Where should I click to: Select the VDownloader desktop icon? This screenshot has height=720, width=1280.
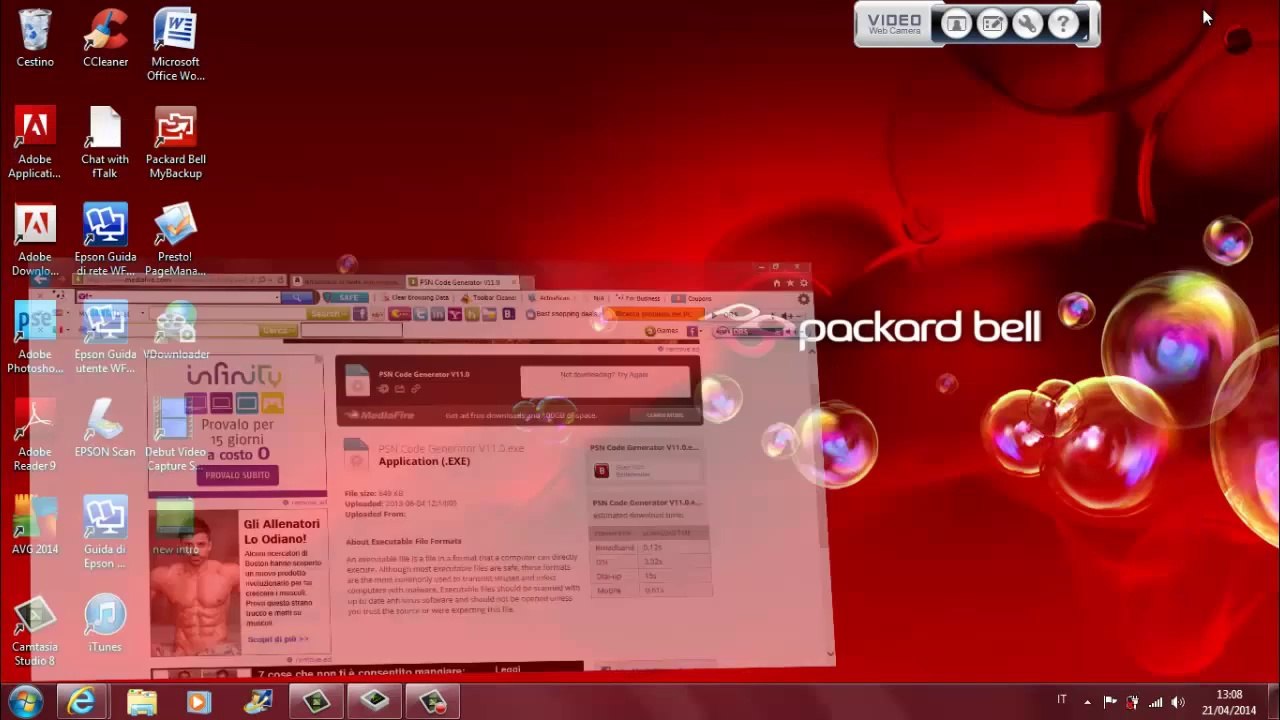click(x=176, y=330)
